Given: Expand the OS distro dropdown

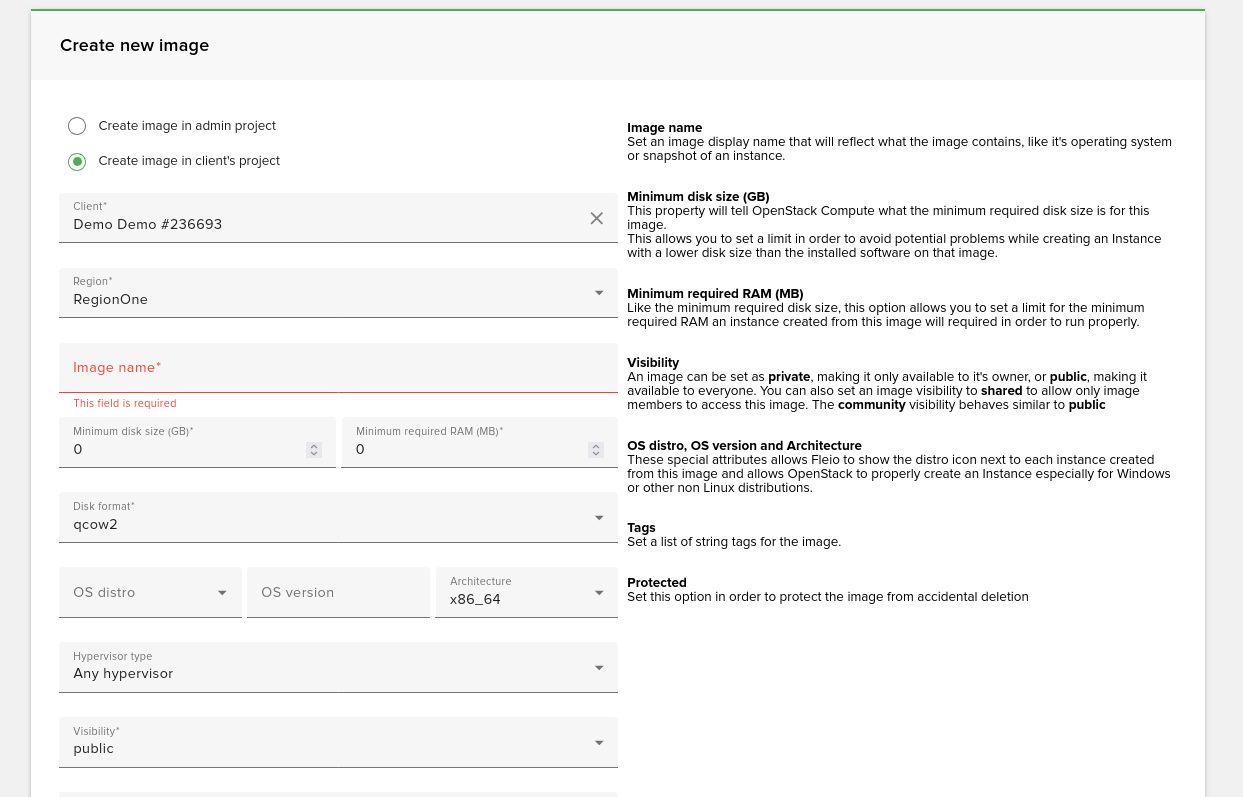Looking at the screenshot, I should point(150,593).
